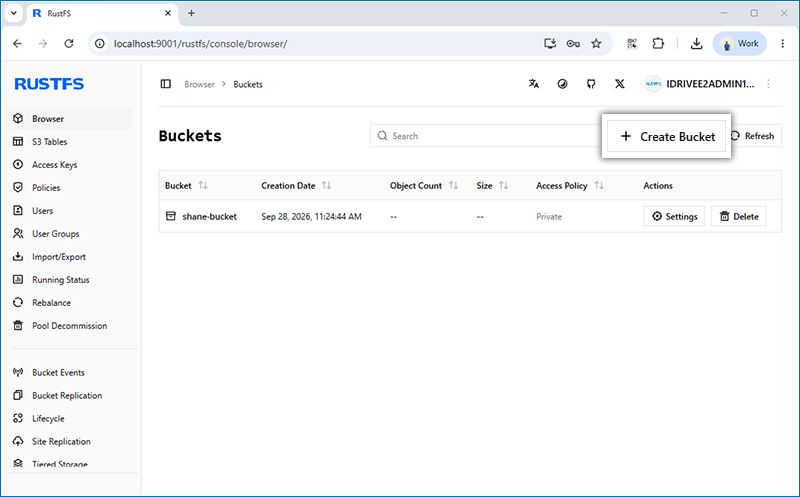Click the Site Replication cloud icon
Viewport: 800px width, 497px height.
pyautogui.click(x=18, y=441)
